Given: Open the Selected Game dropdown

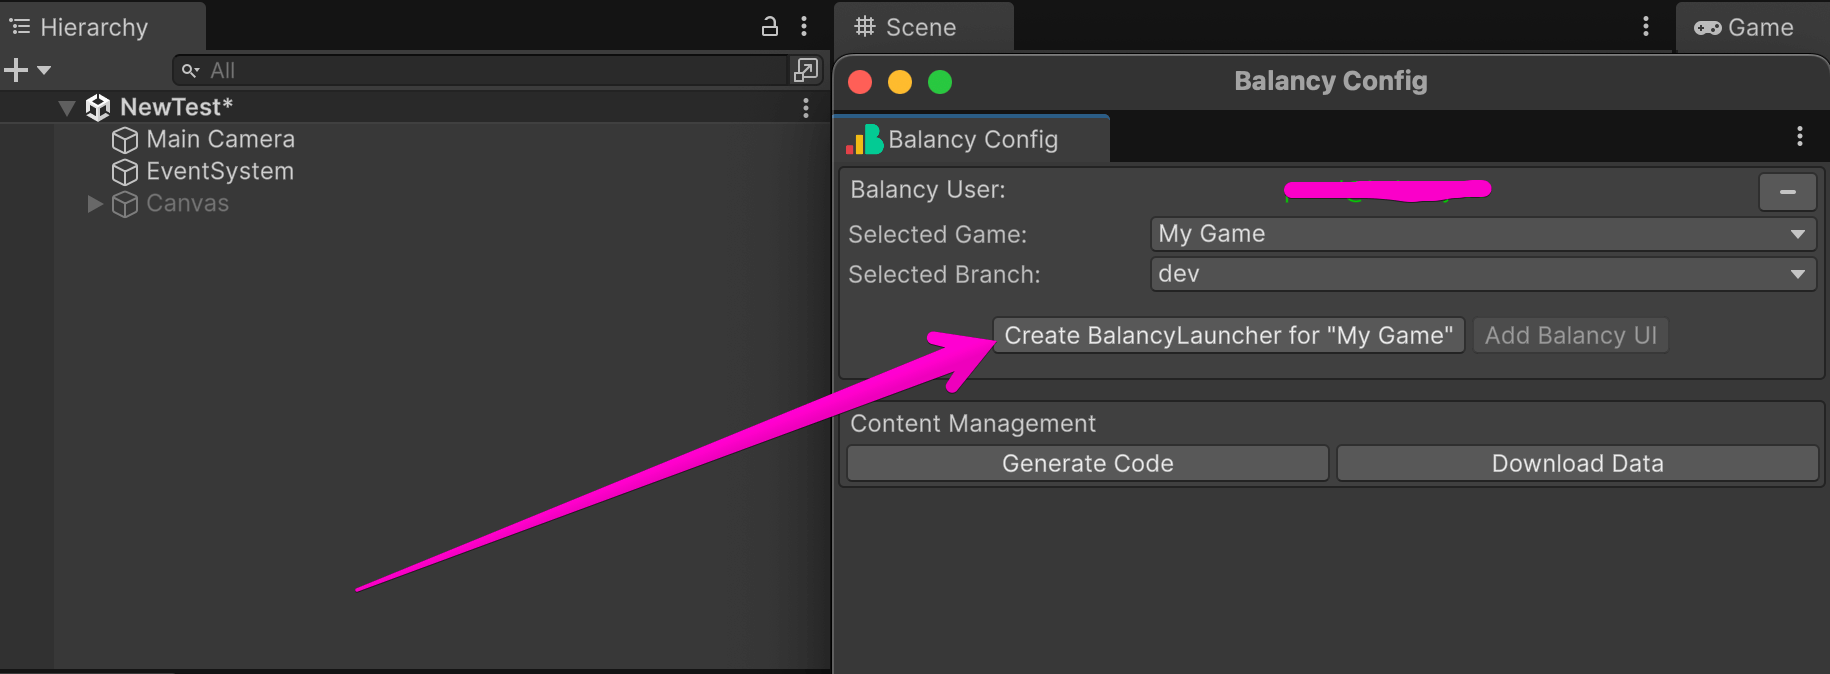Looking at the screenshot, I should (x=1483, y=234).
